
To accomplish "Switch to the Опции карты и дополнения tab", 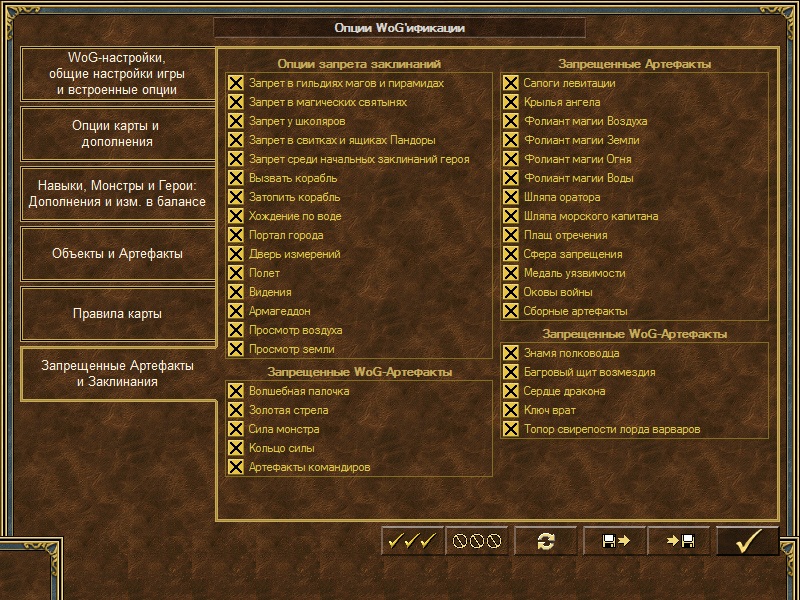I will coord(117,134).
